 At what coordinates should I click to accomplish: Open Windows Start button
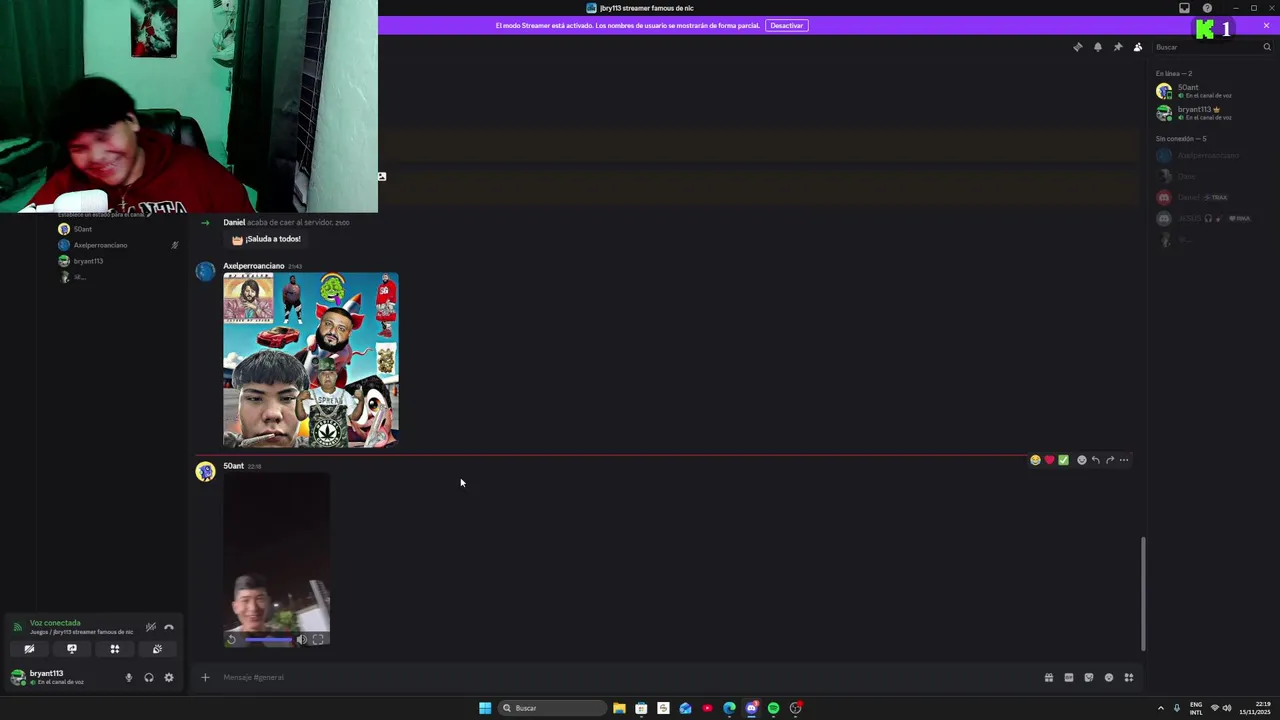pyautogui.click(x=485, y=708)
